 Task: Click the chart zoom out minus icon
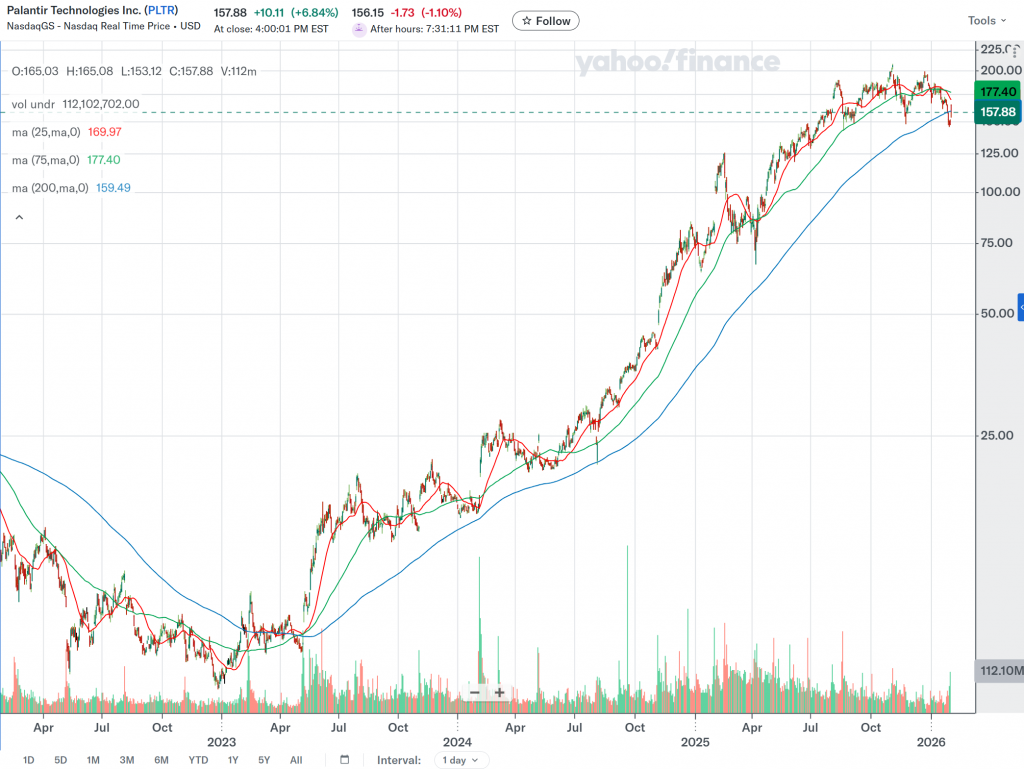point(474,692)
